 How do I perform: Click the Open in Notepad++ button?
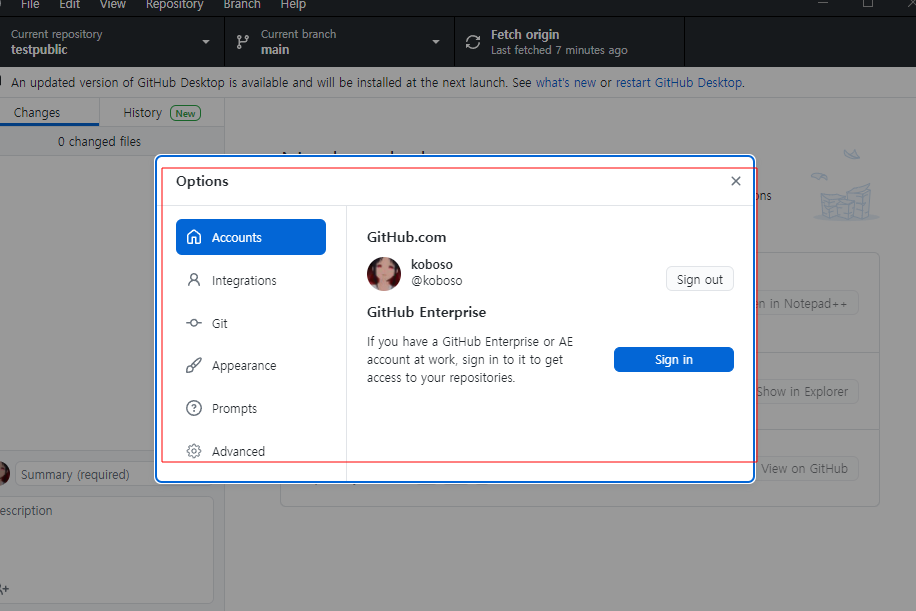coord(806,303)
